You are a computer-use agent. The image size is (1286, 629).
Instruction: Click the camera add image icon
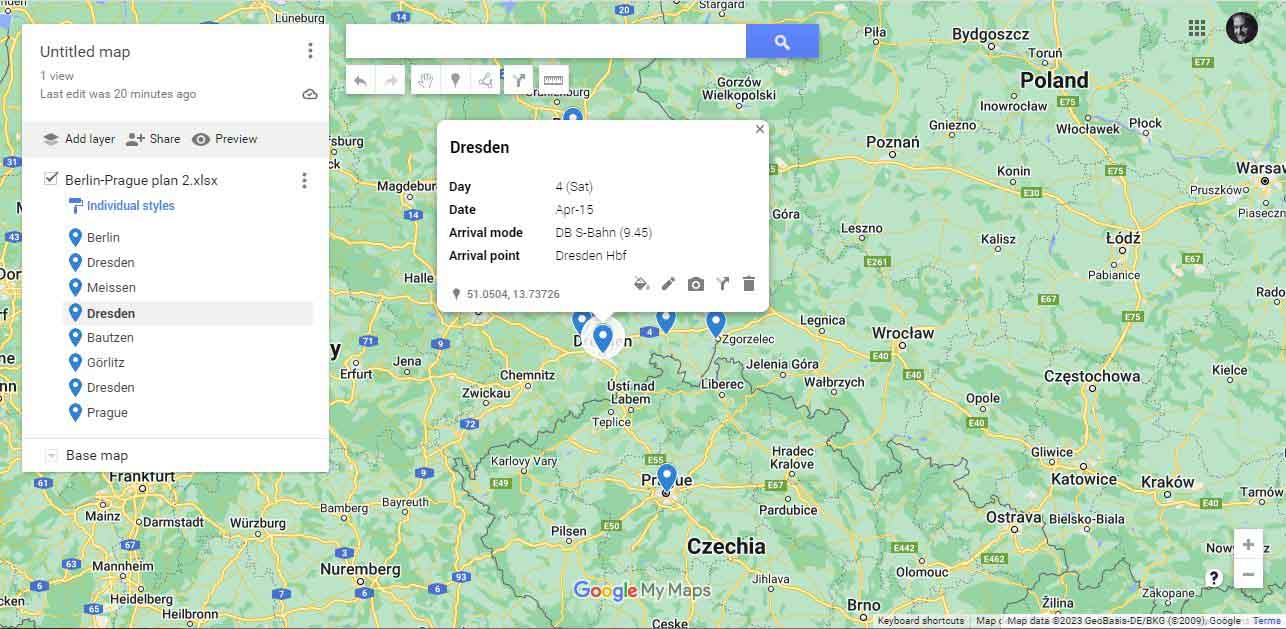click(695, 284)
